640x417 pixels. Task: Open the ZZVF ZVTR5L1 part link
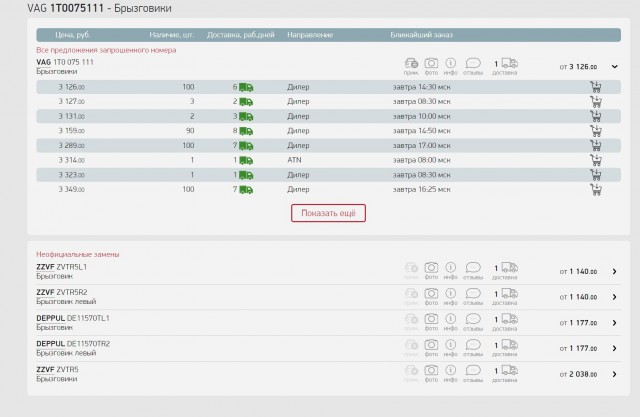pyautogui.click(x=61, y=267)
